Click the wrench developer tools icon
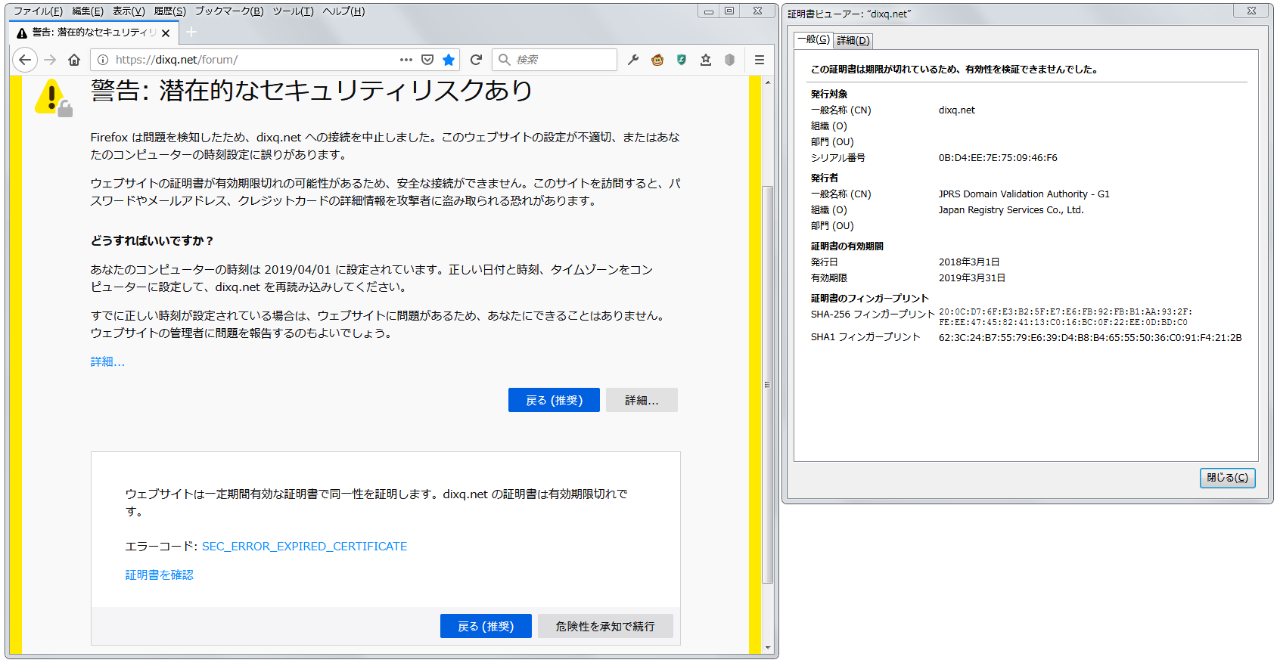The height and width of the screenshot is (666, 1280). tap(633, 60)
